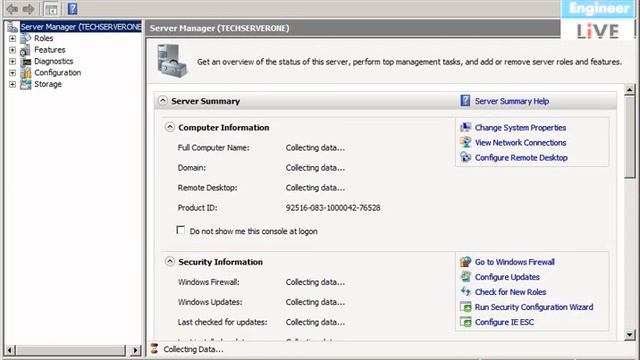This screenshot has width=640, height=360.
Task: Open the View Network Connections link
Action: pos(520,143)
